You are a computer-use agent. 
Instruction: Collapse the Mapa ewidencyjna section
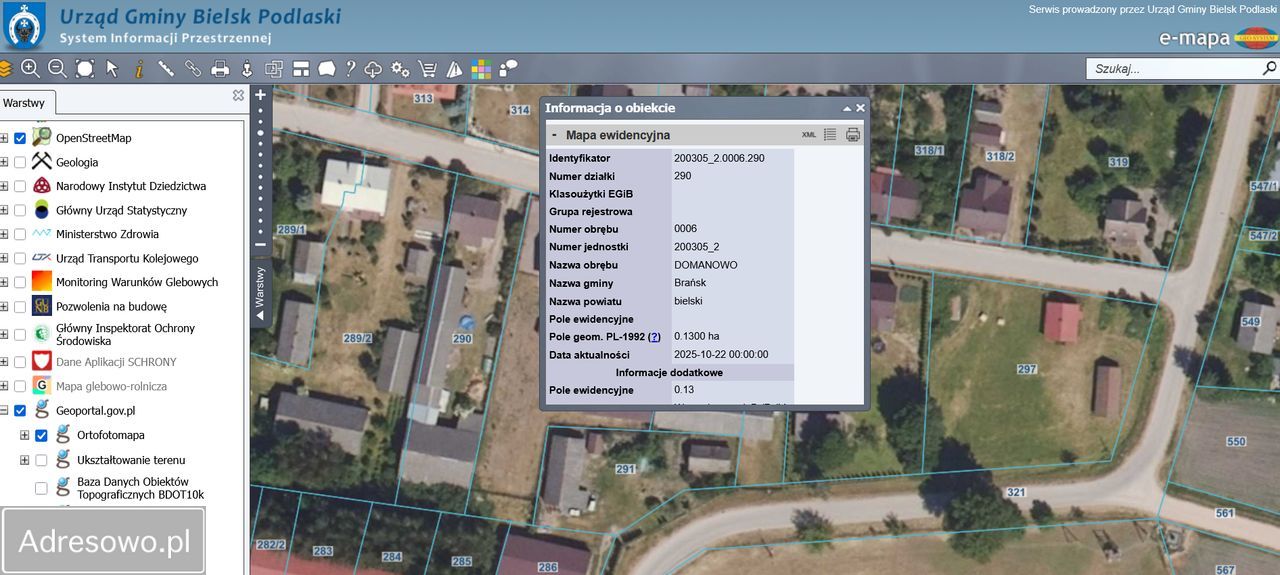tap(554, 135)
